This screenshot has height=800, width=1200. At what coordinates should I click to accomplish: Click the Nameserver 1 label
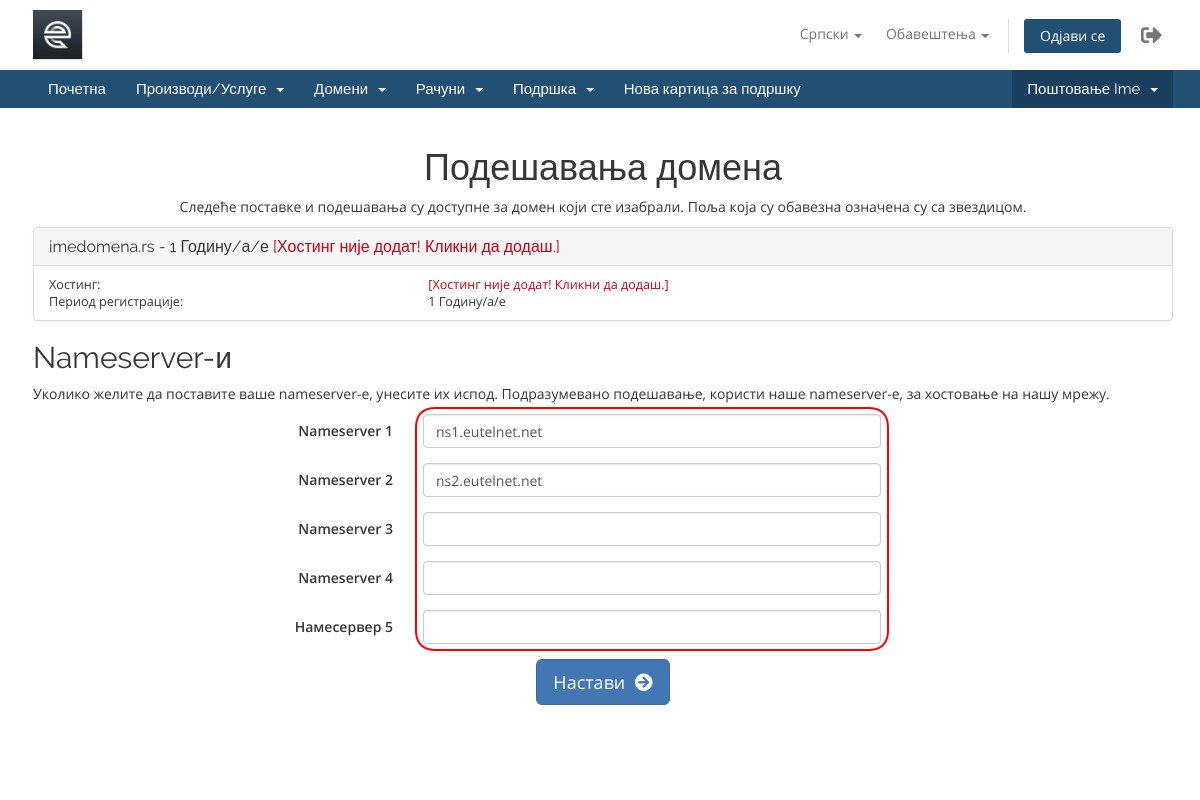coord(345,431)
